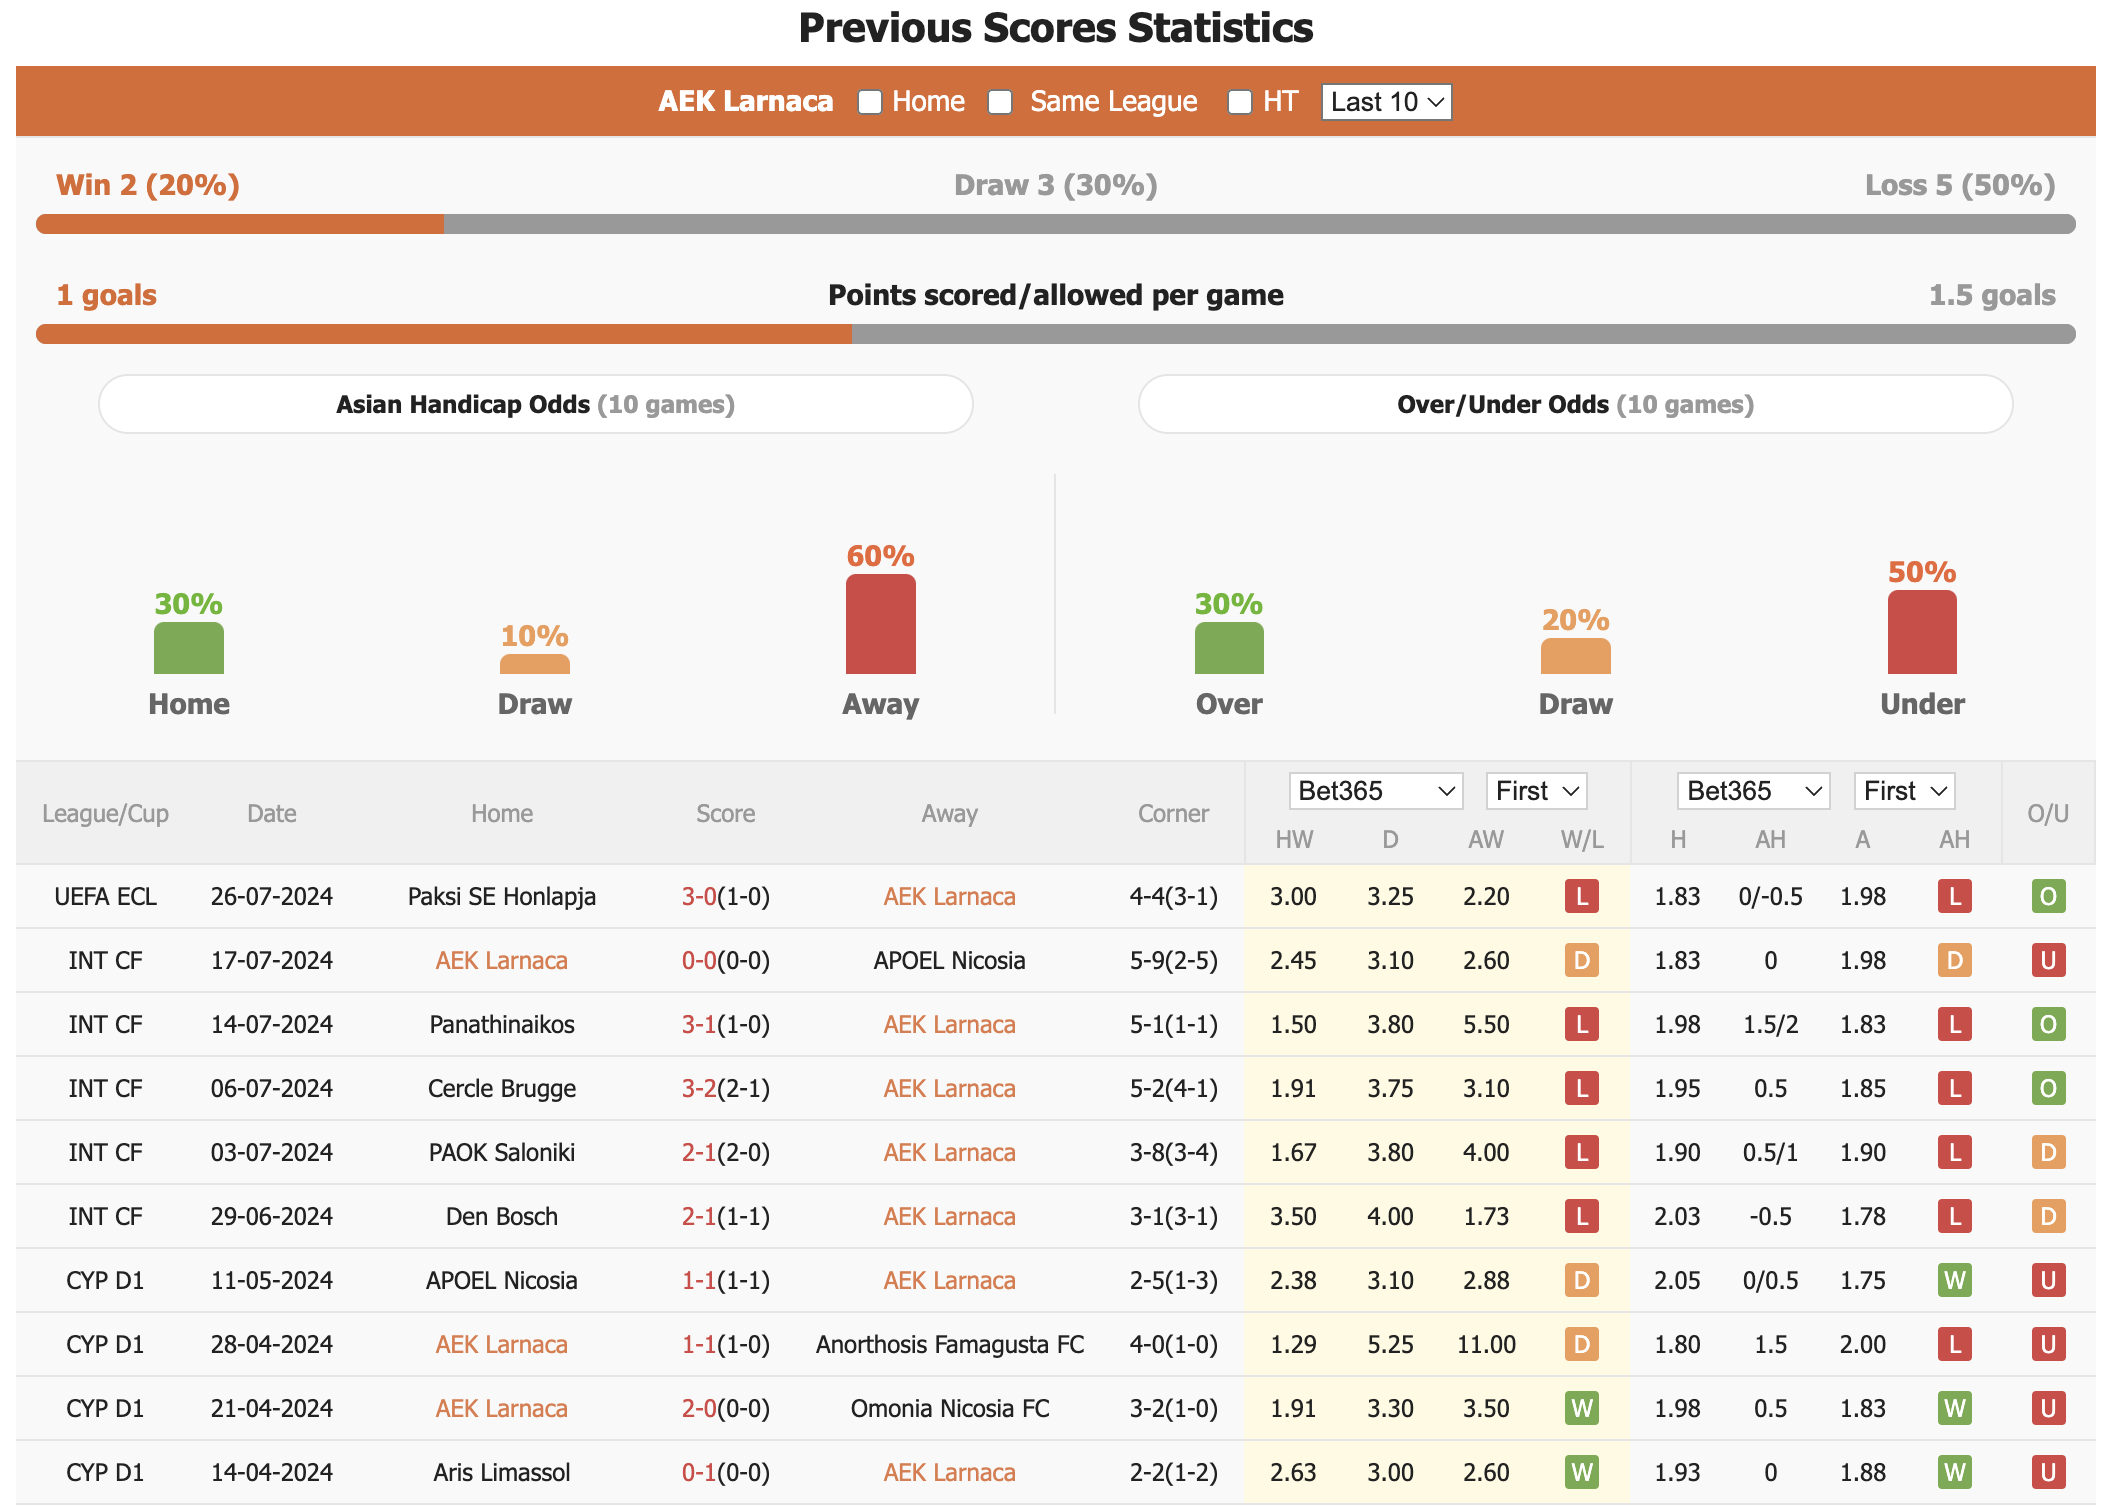The width and height of the screenshot is (2110, 1506).
Task: Click the AH win badge in Omonia Nicosia row
Action: pyautogui.click(x=1955, y=1408)
